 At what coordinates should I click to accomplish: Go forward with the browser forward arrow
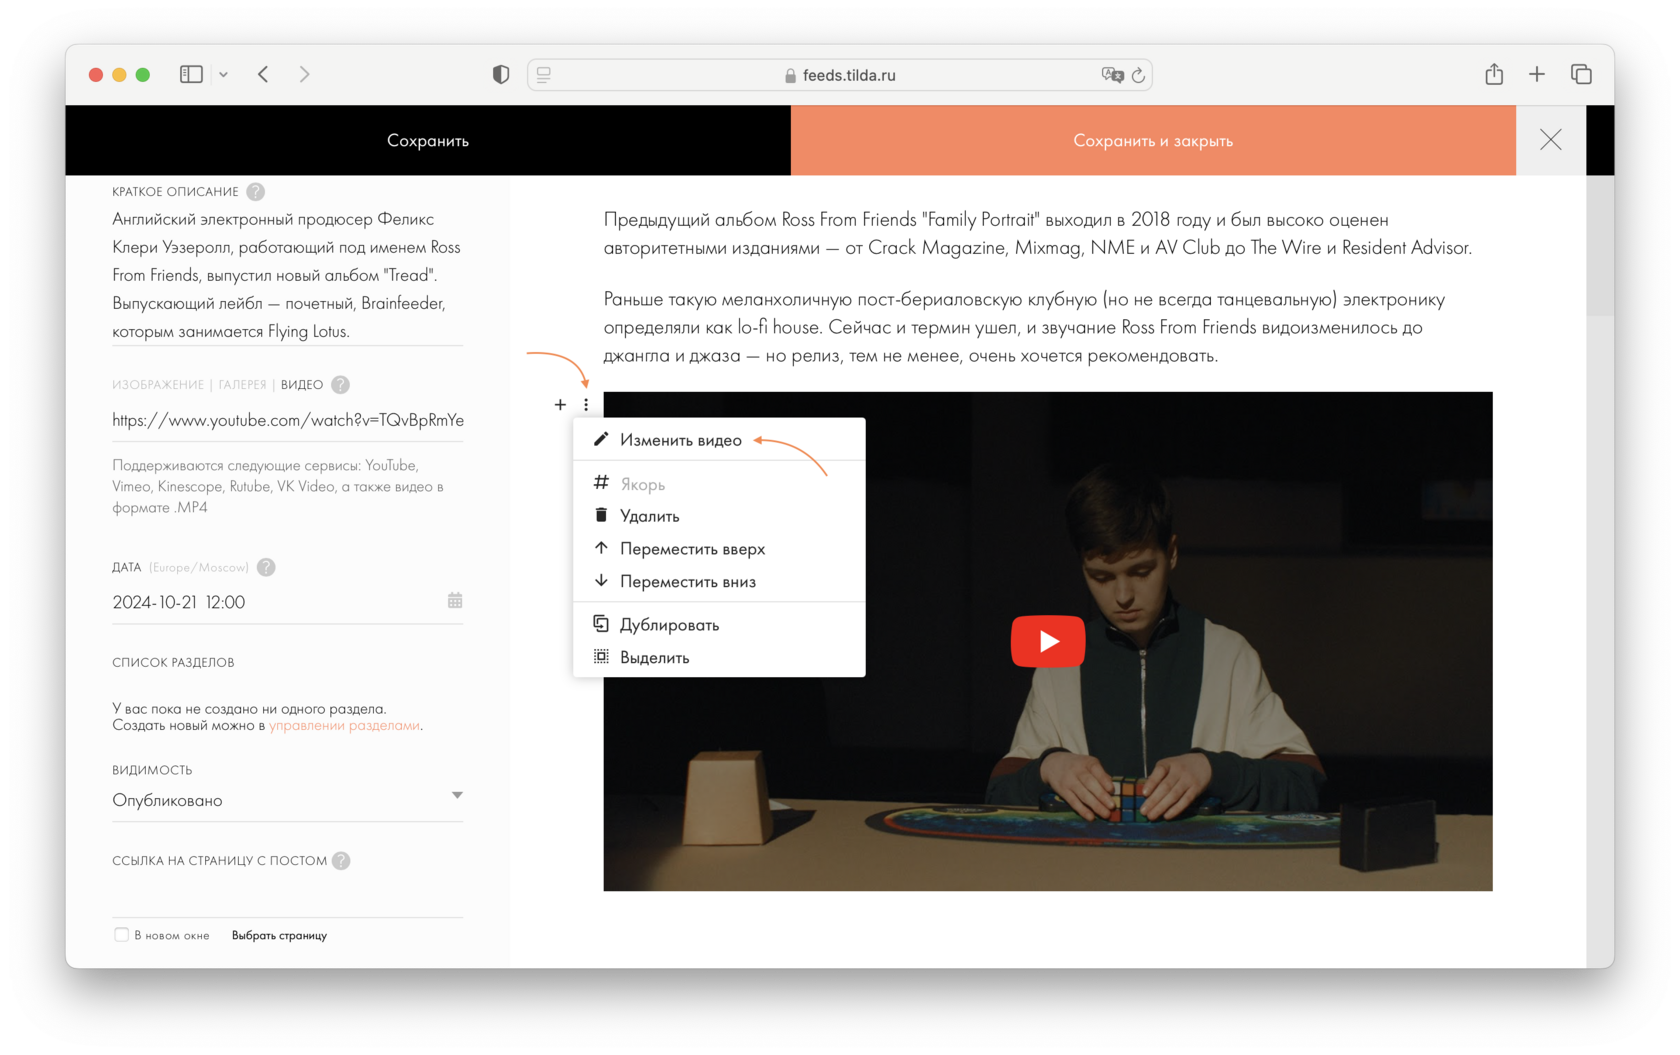(304, 74)
